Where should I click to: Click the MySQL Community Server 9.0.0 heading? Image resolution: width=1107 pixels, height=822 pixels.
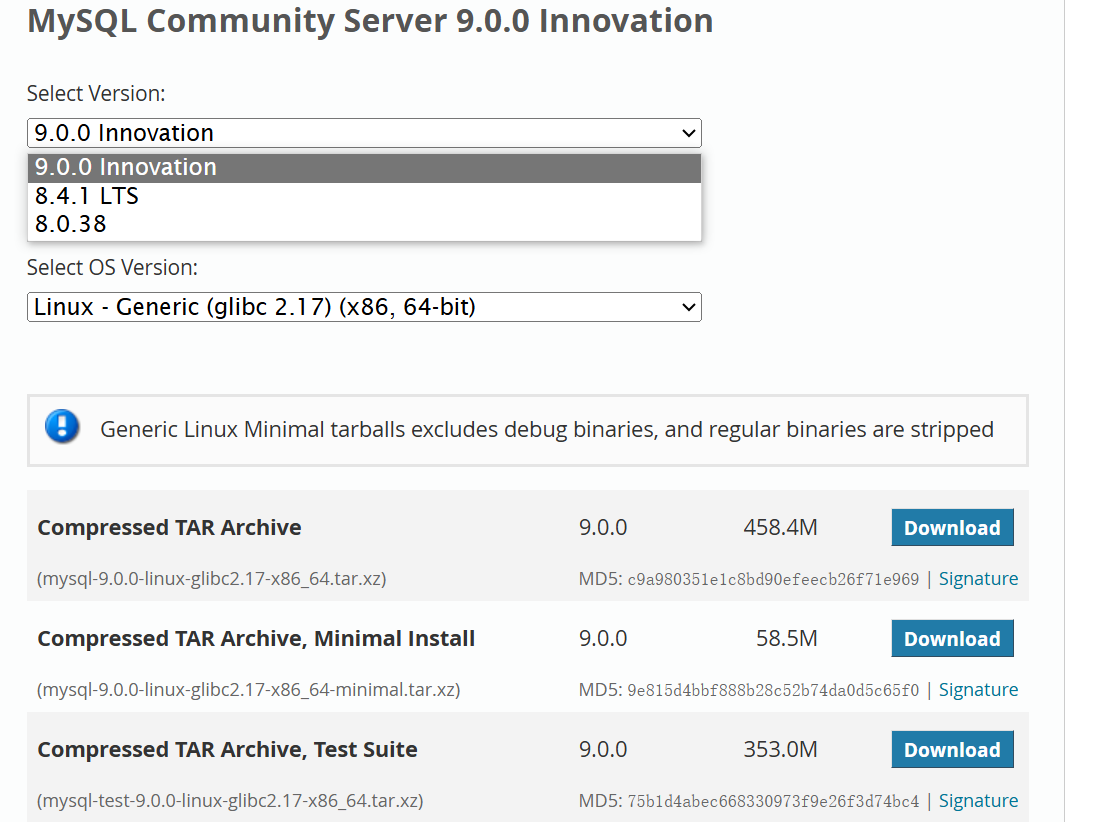(x=370, y=20)
